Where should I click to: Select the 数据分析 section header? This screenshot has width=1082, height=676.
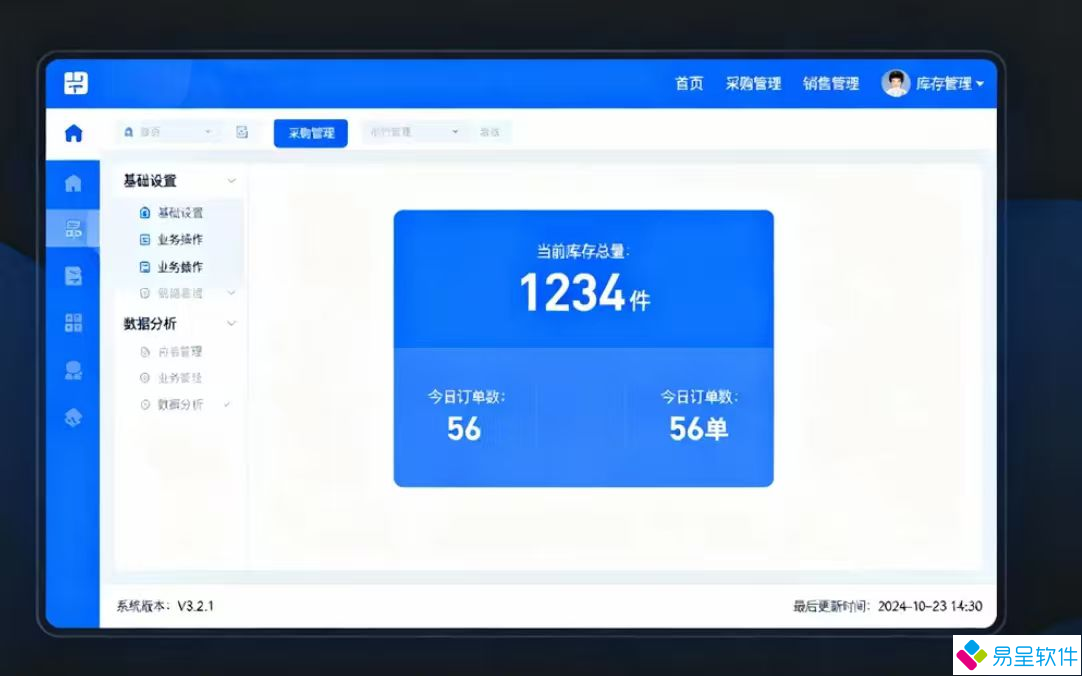[x=150, y=324]
